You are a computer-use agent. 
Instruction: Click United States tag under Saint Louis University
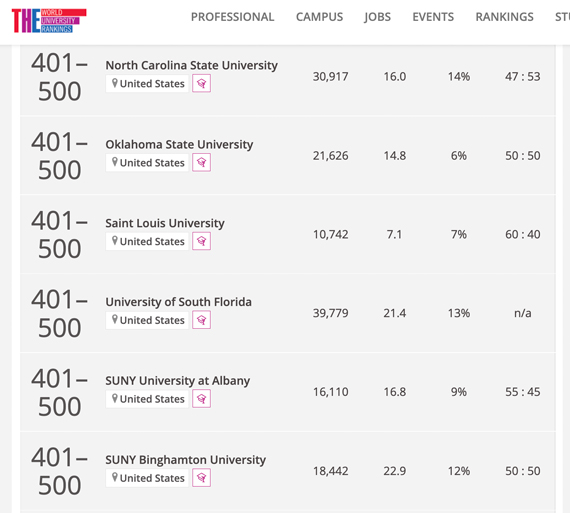[x=147, y=241]
